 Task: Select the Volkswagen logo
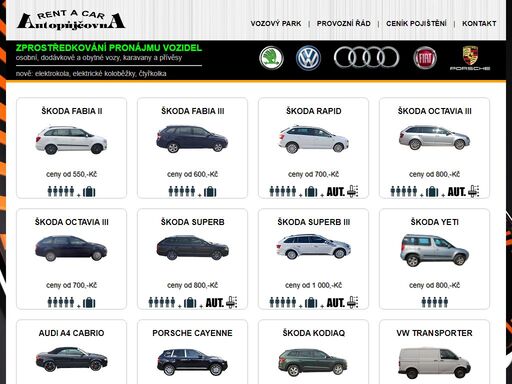tap(308, 58)
